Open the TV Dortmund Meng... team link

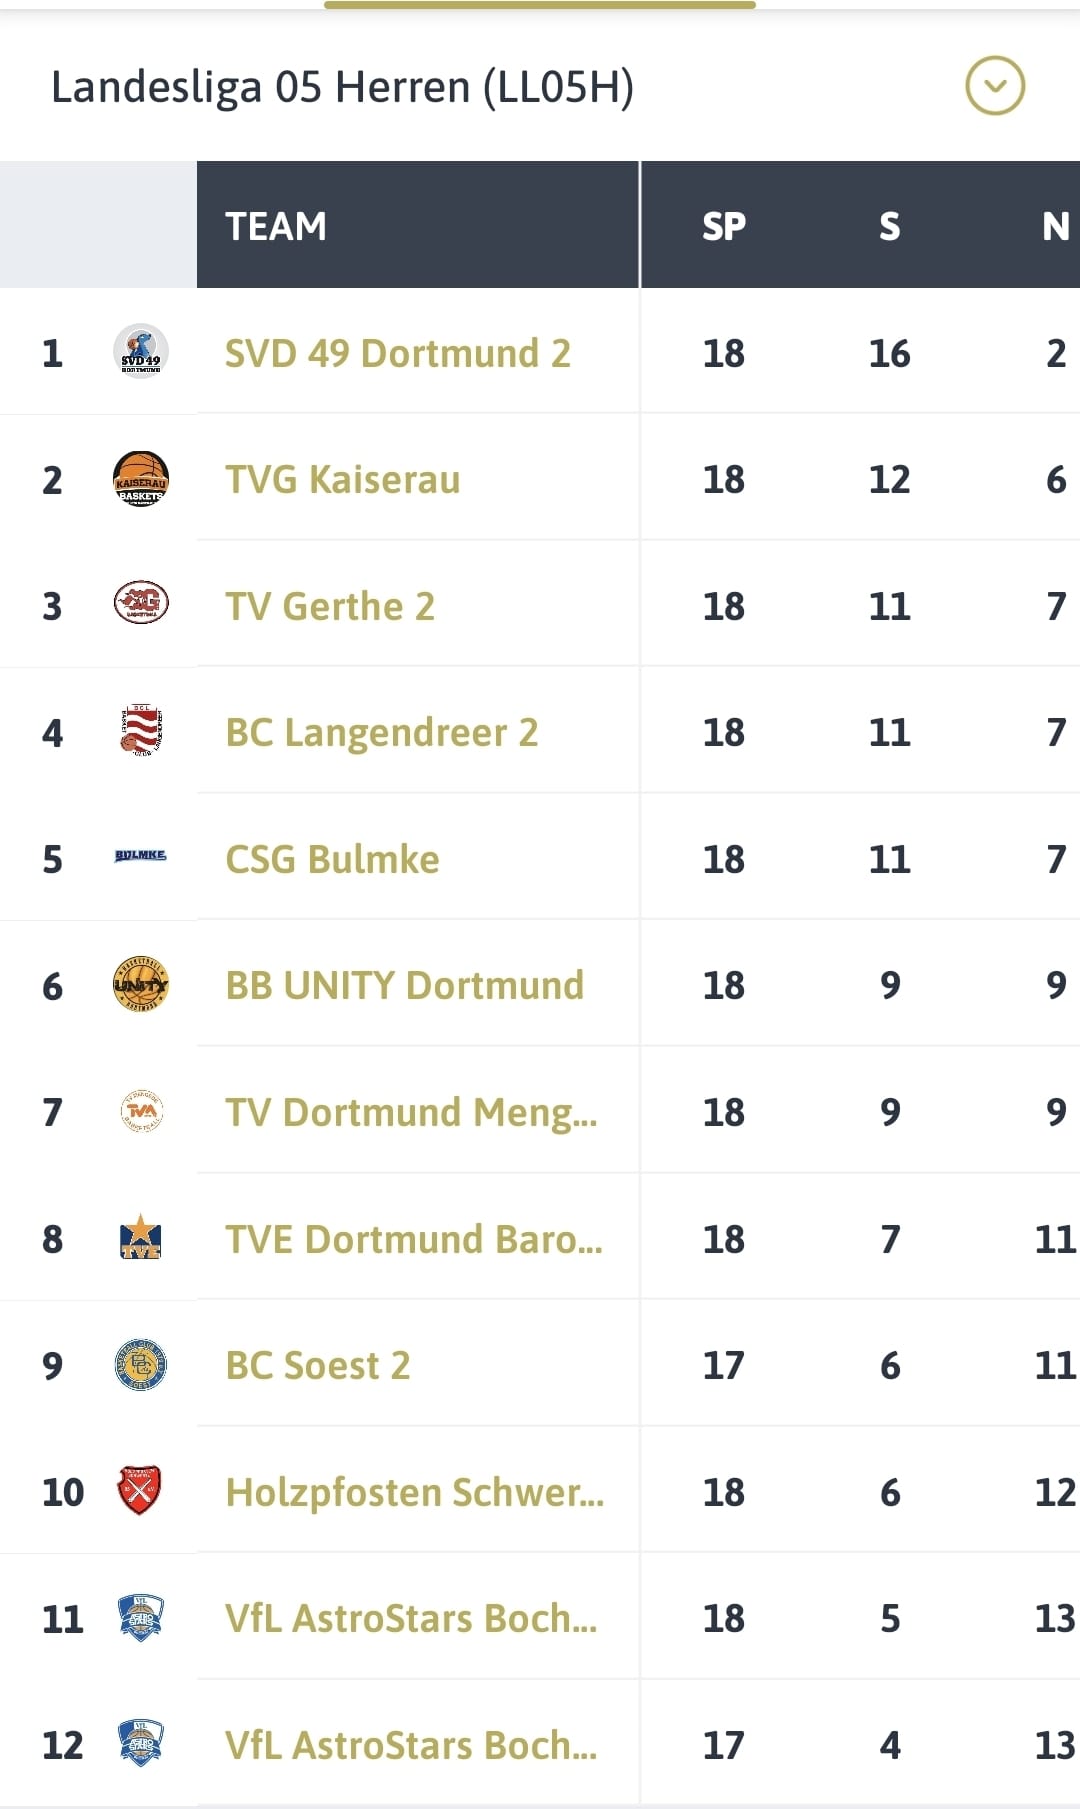point(410,1113)
